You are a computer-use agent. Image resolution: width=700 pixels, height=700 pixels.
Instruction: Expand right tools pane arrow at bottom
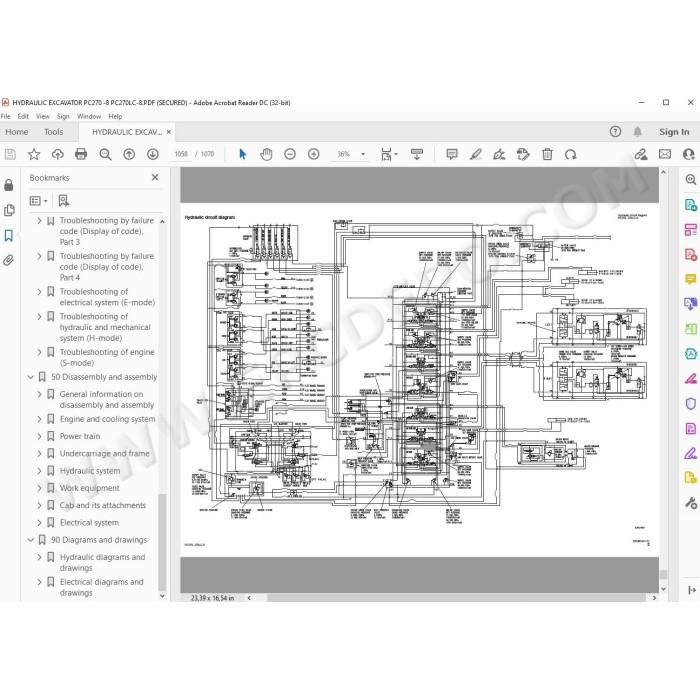[692, 590]
